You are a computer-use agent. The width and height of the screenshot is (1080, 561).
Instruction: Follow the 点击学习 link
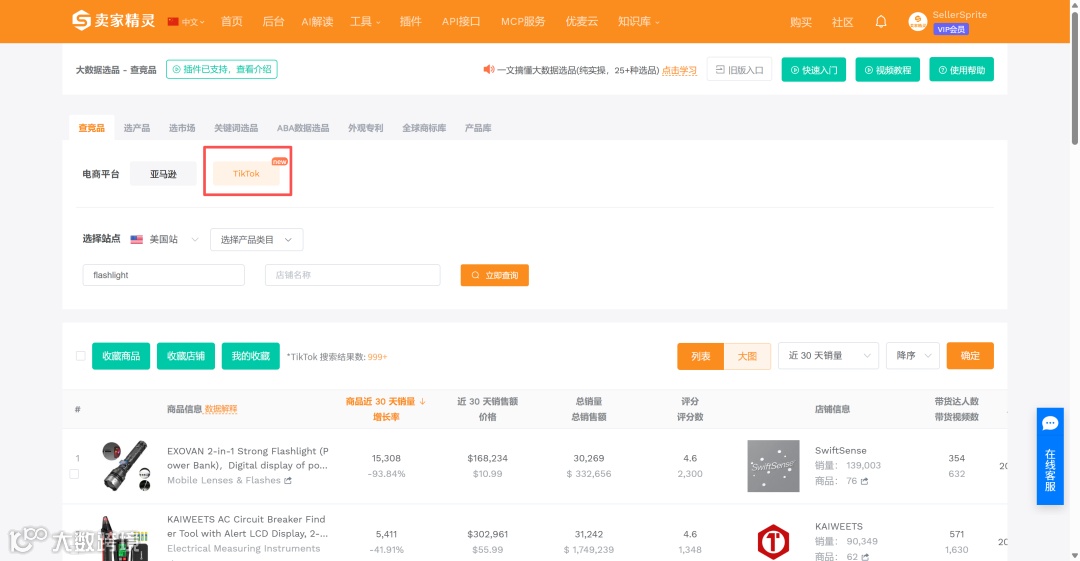679,70
